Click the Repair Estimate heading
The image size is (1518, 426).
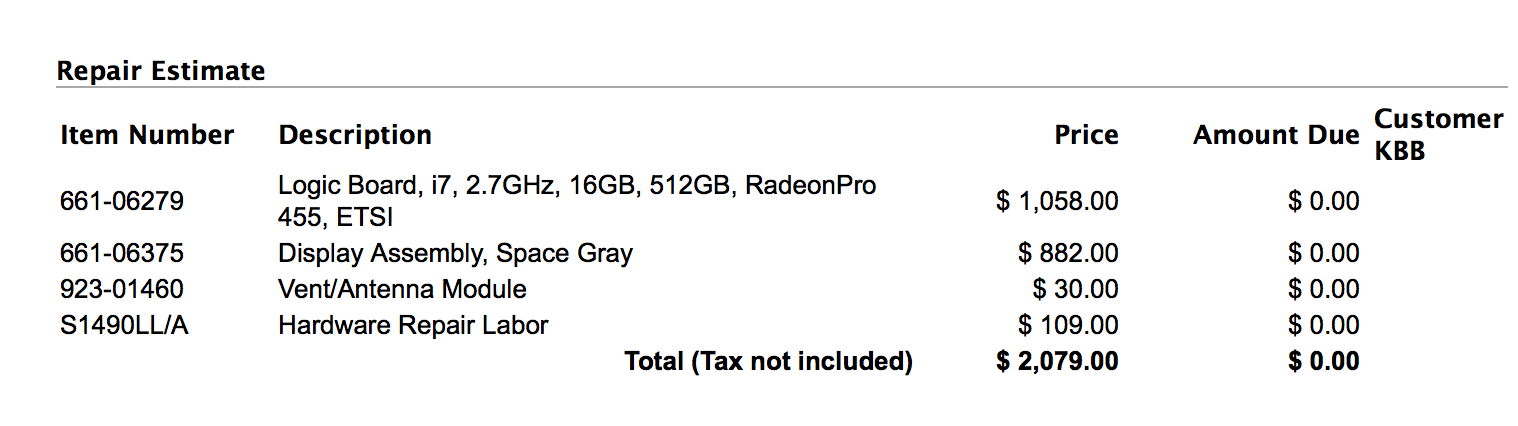(x=161, y=71)
